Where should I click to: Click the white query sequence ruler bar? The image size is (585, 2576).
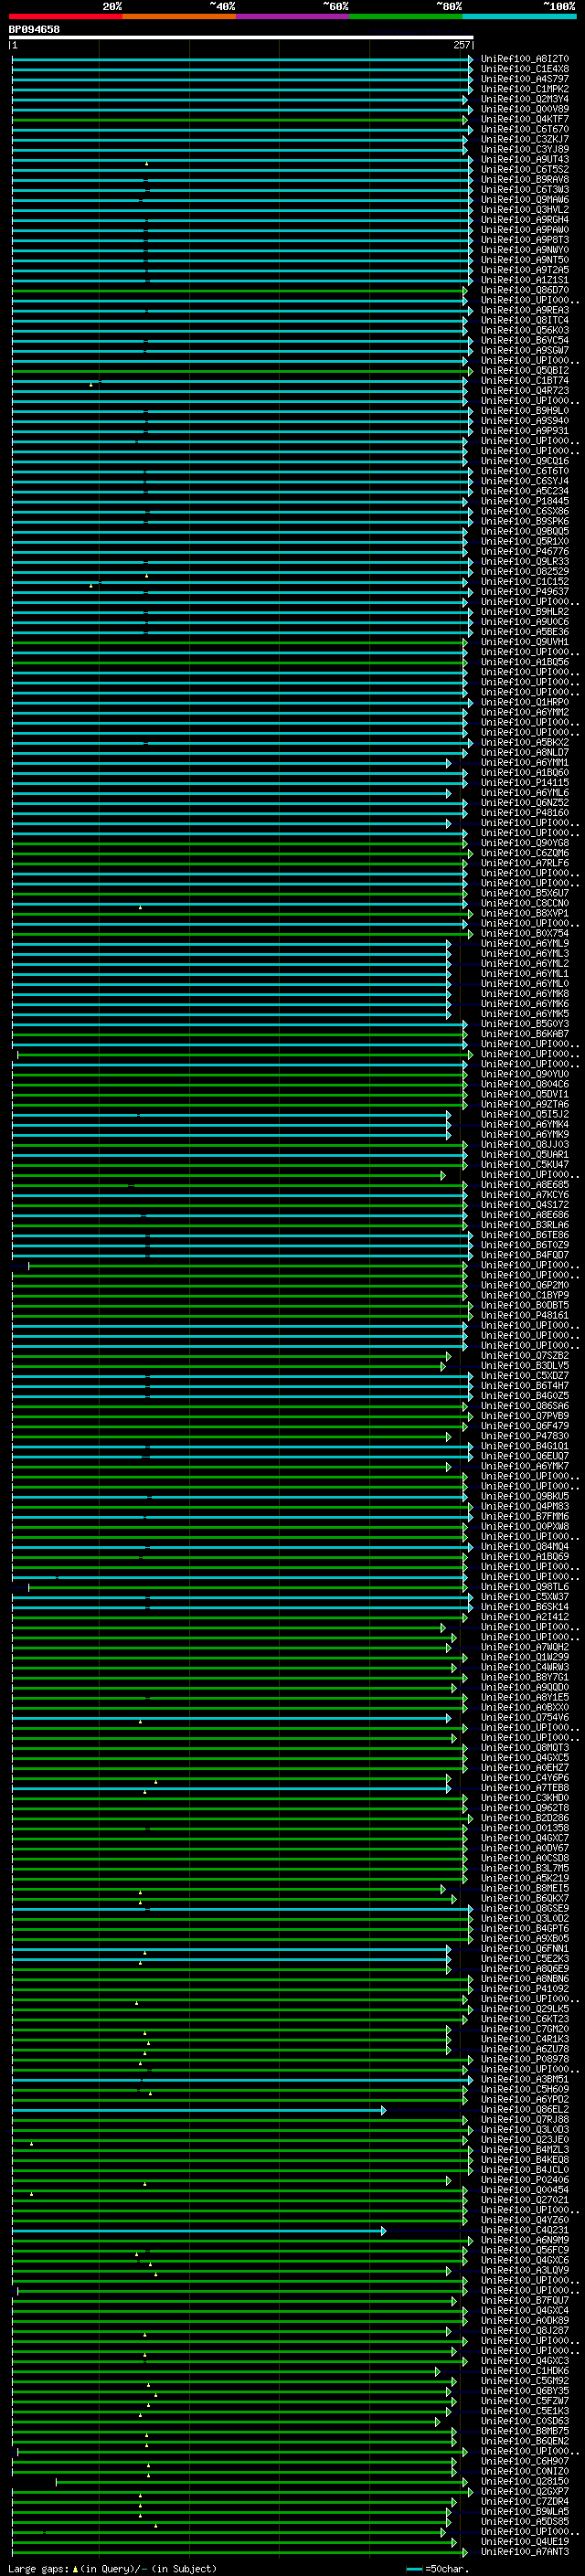(241, 38)
